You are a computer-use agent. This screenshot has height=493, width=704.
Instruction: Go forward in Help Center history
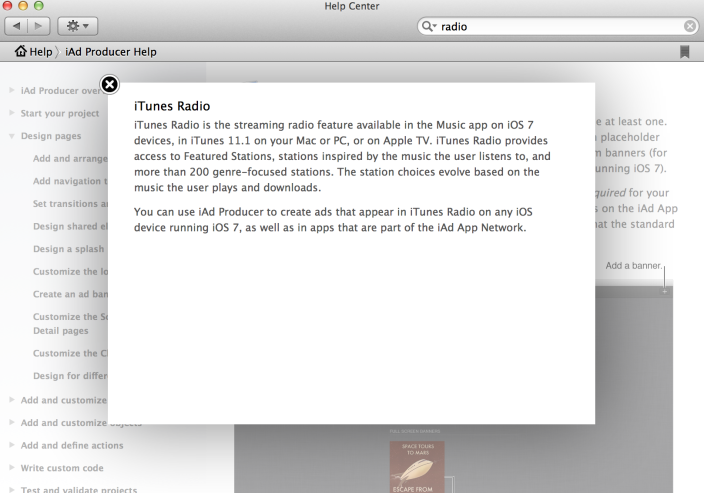click(39, 26)
